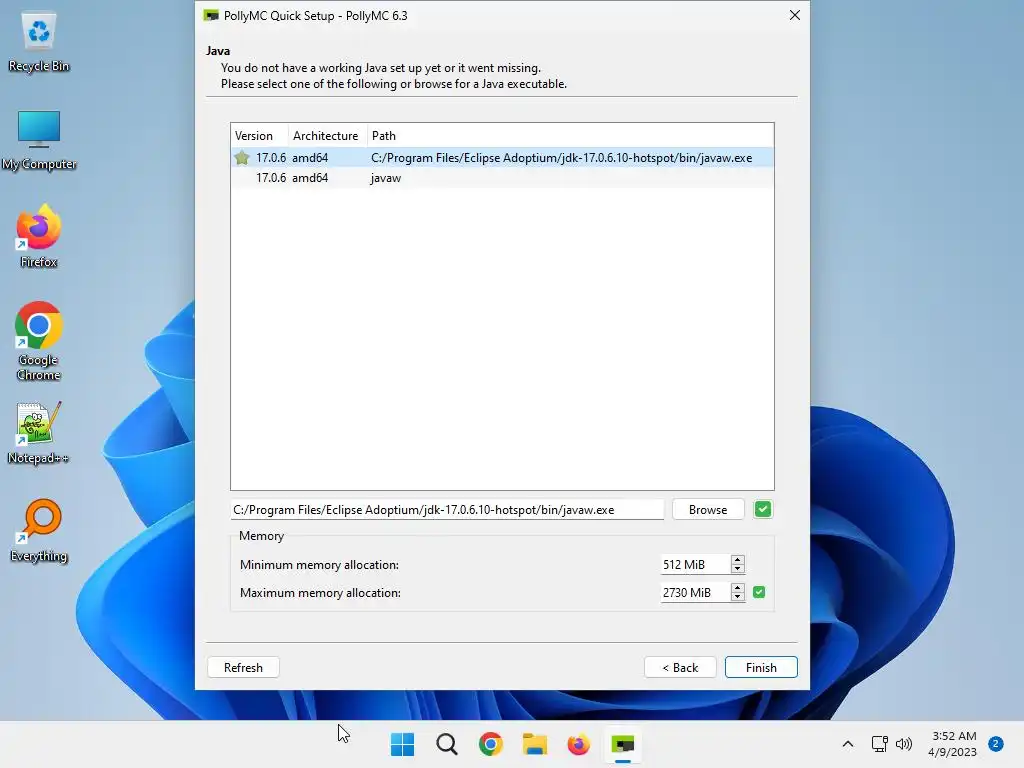Sort by Architecture column header
The width and height of the screenshot is (1024, 768).
pos(327,136)
